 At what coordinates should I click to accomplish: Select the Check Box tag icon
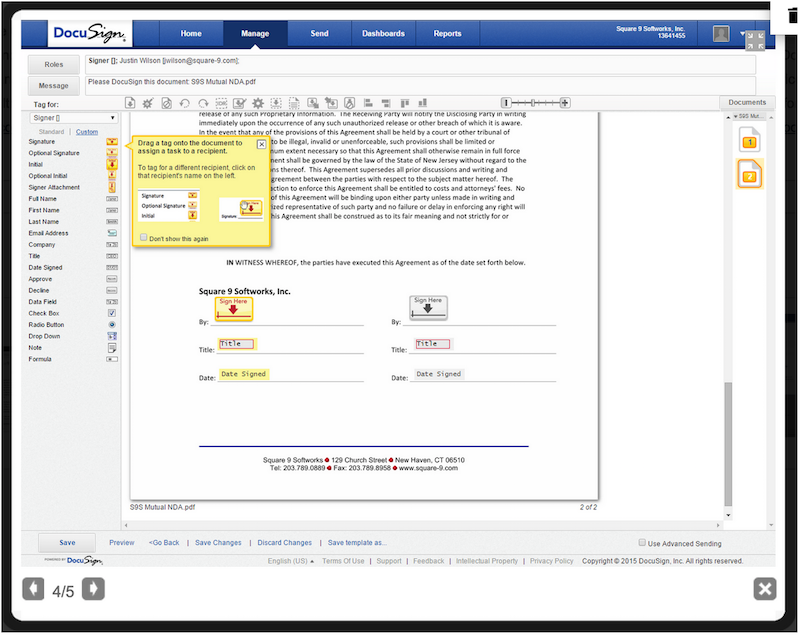click(x=112, y=313)
